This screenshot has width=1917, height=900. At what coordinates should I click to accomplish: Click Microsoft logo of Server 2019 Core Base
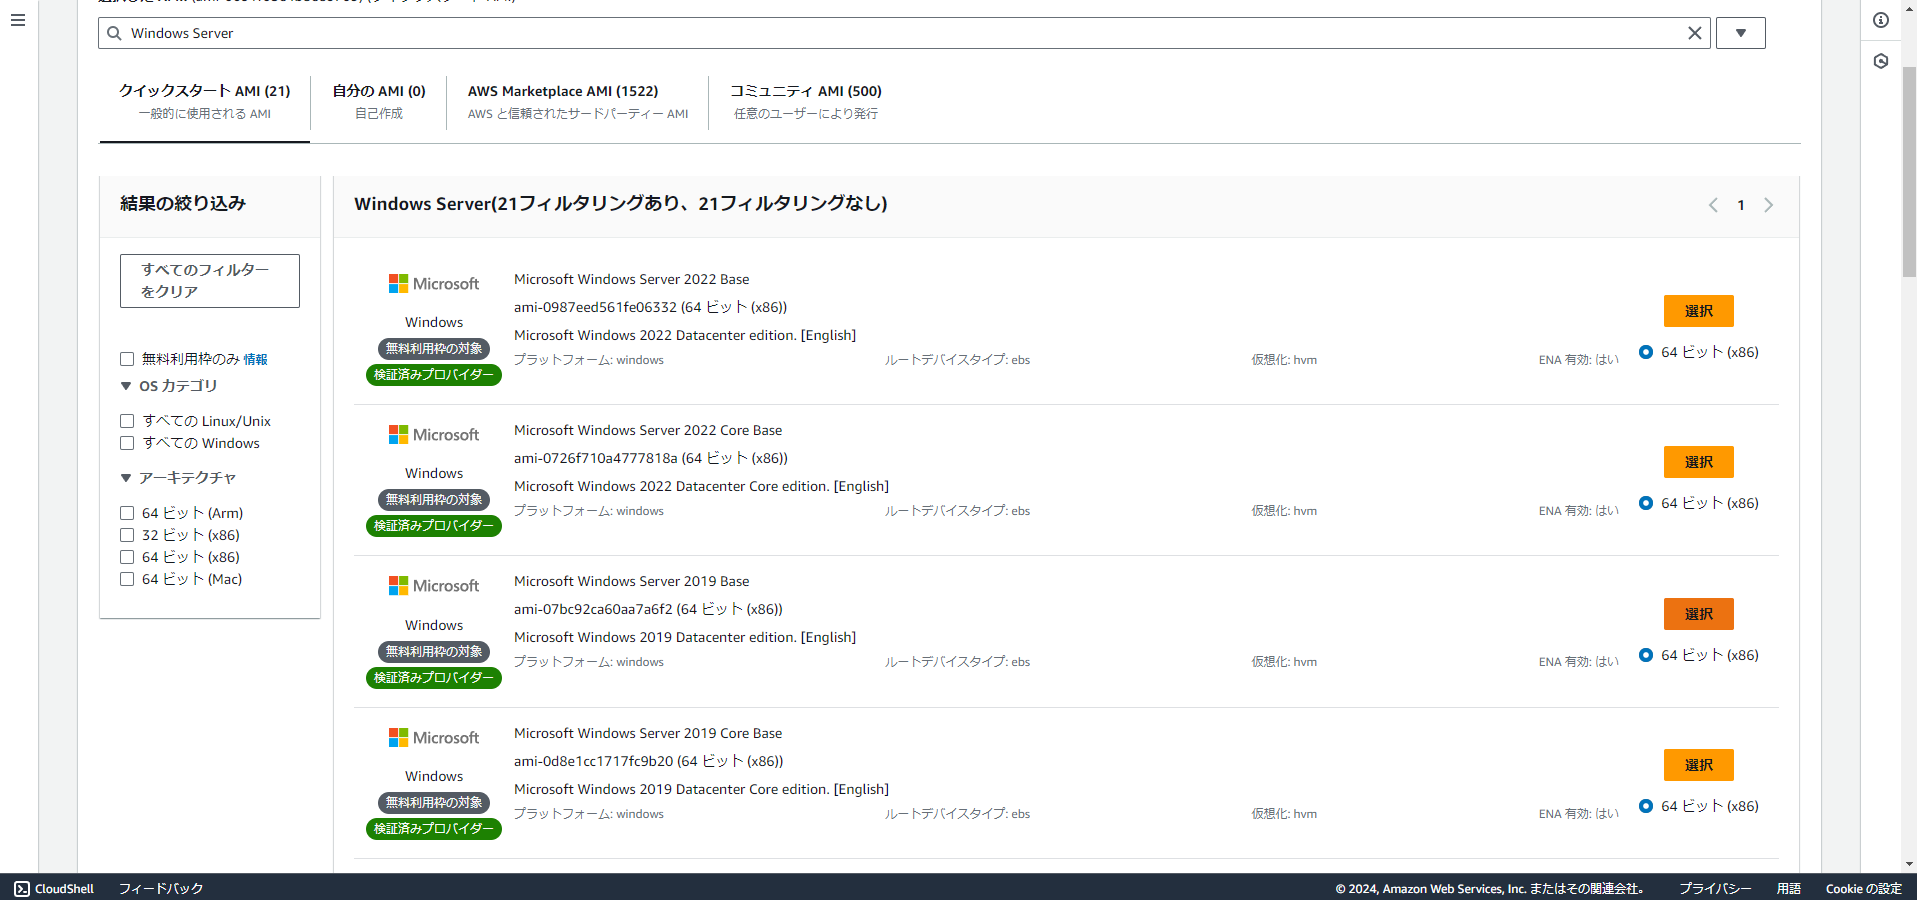434,738
